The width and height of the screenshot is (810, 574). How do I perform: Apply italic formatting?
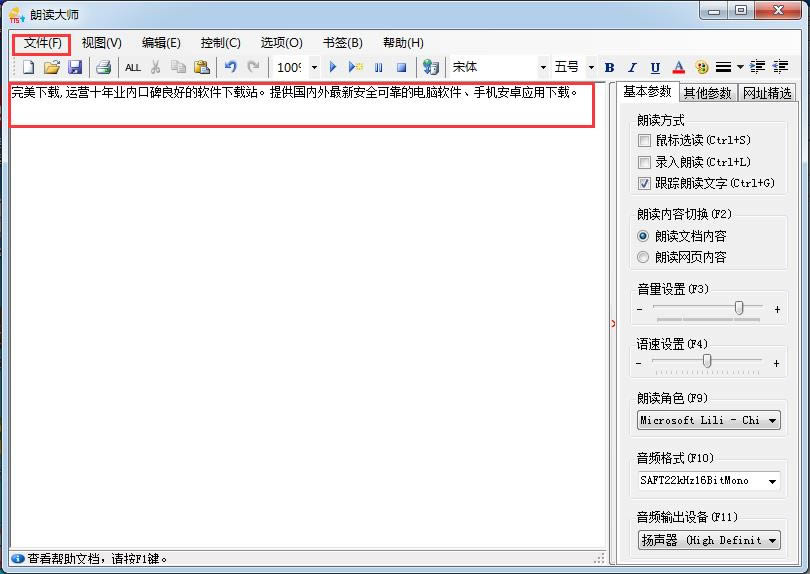(632, 68)
